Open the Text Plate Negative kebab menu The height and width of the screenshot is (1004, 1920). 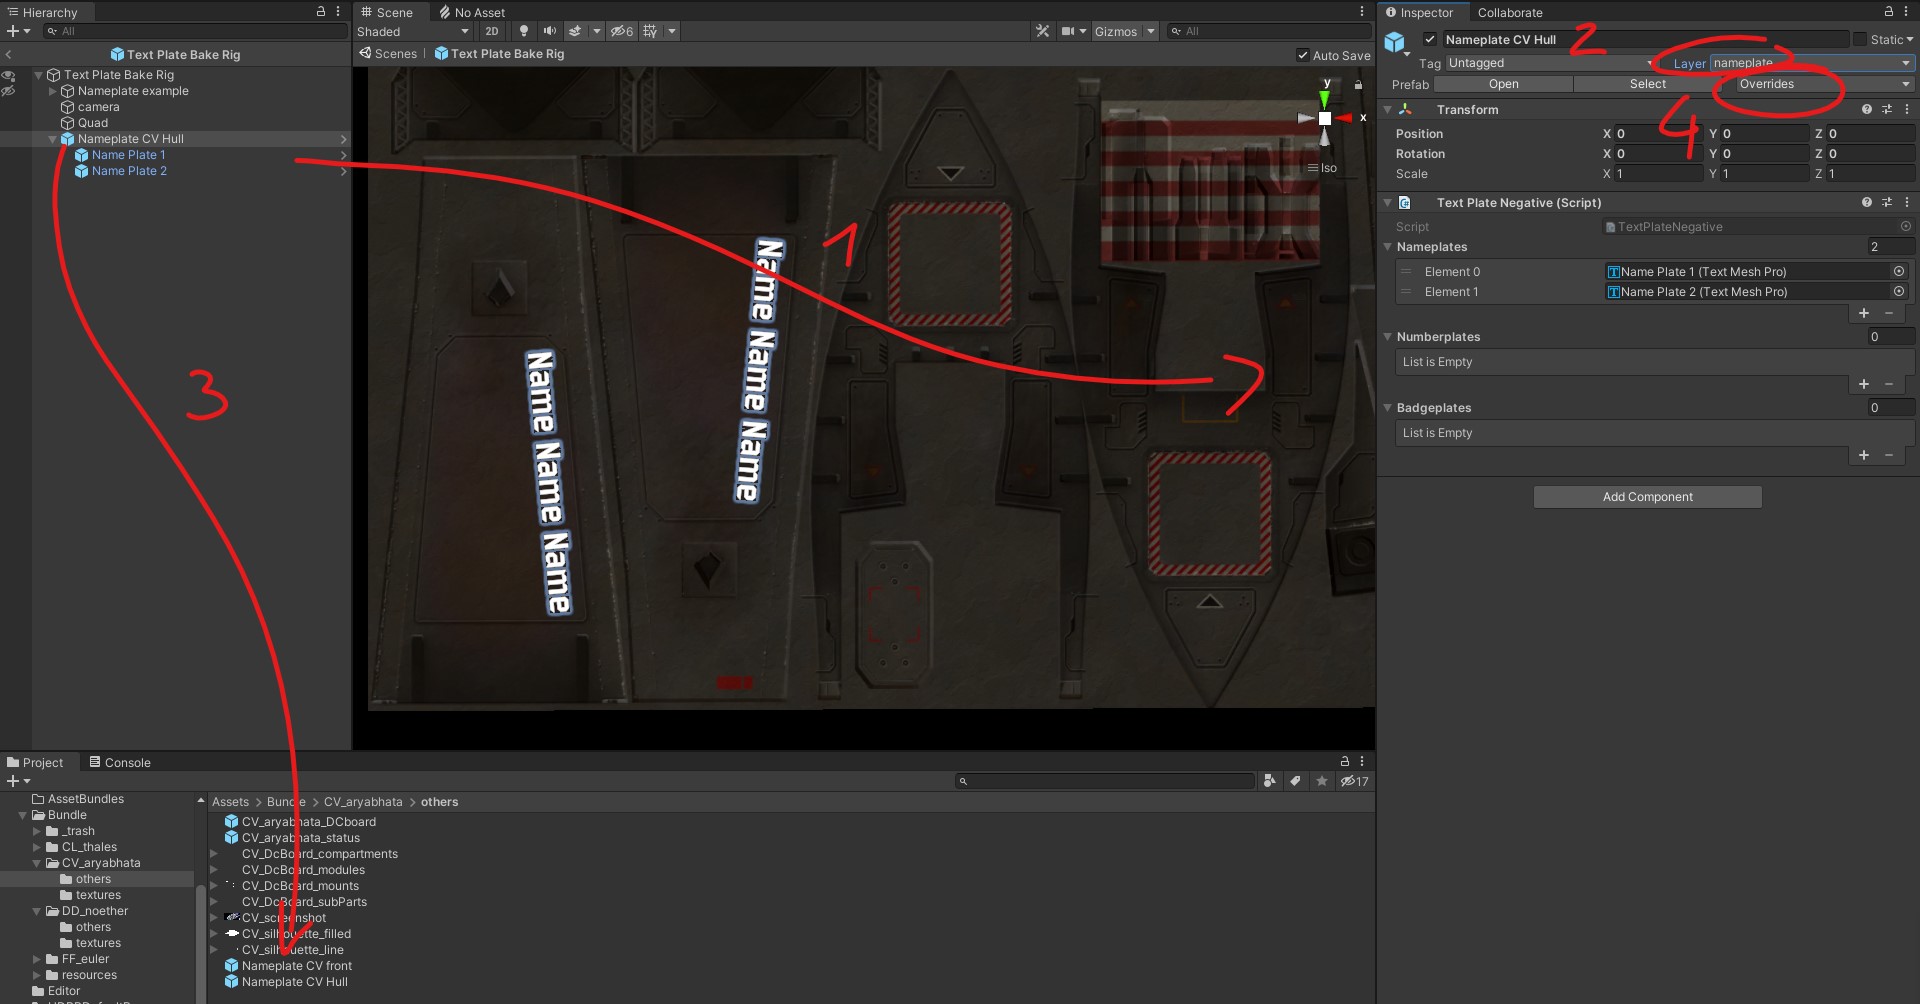1907,202
